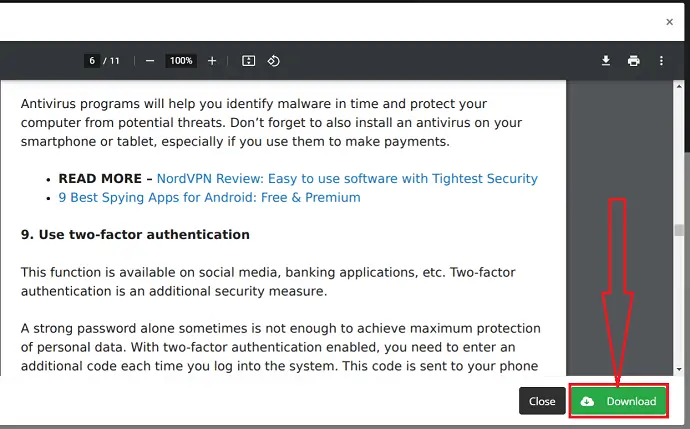Click the green Download button
The image size is (690, 429).
pyautogui.click(x=619, y=401)
